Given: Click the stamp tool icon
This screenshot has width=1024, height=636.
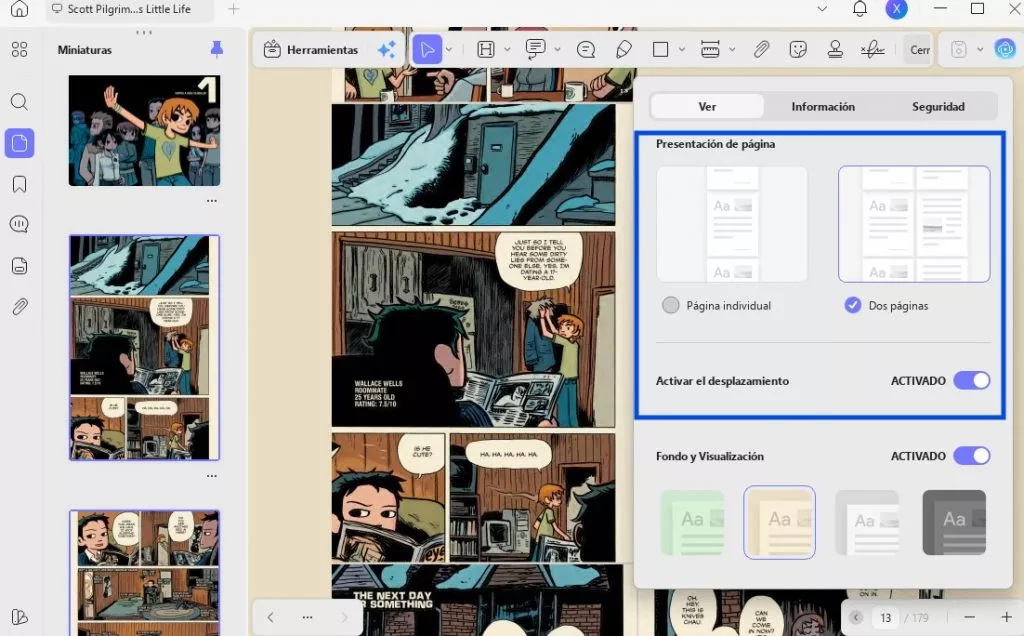Looking at the screenshot, I should (835, 50).
